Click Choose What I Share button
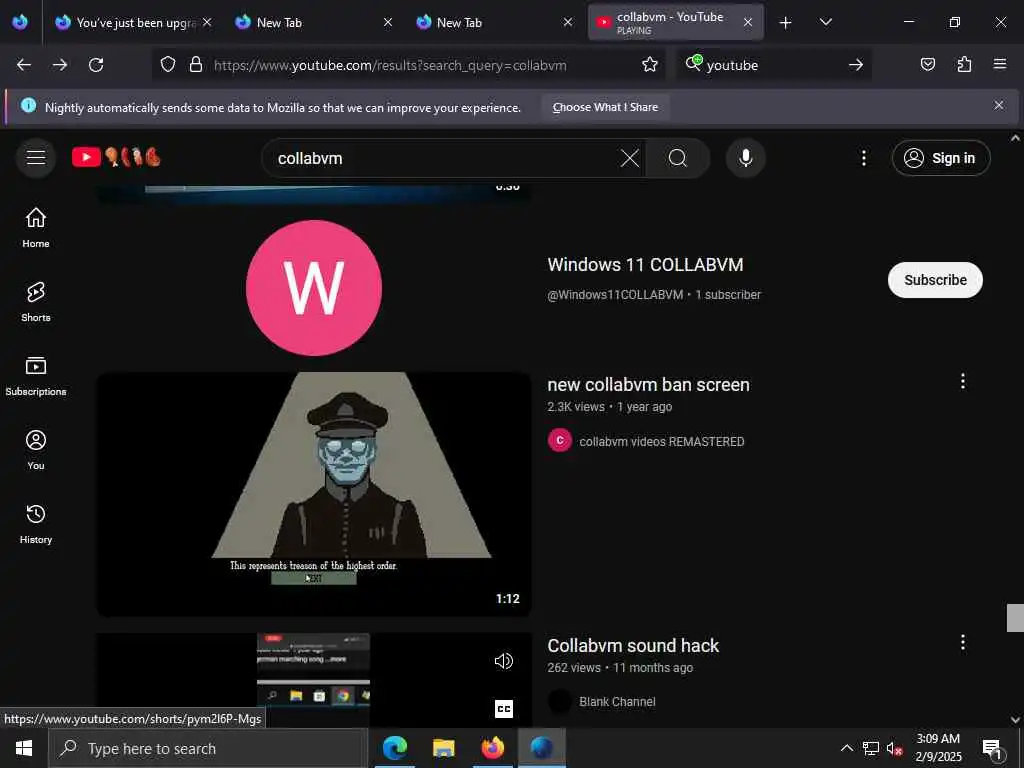This screenshot has width=1024, height=768. coord(605,107)
